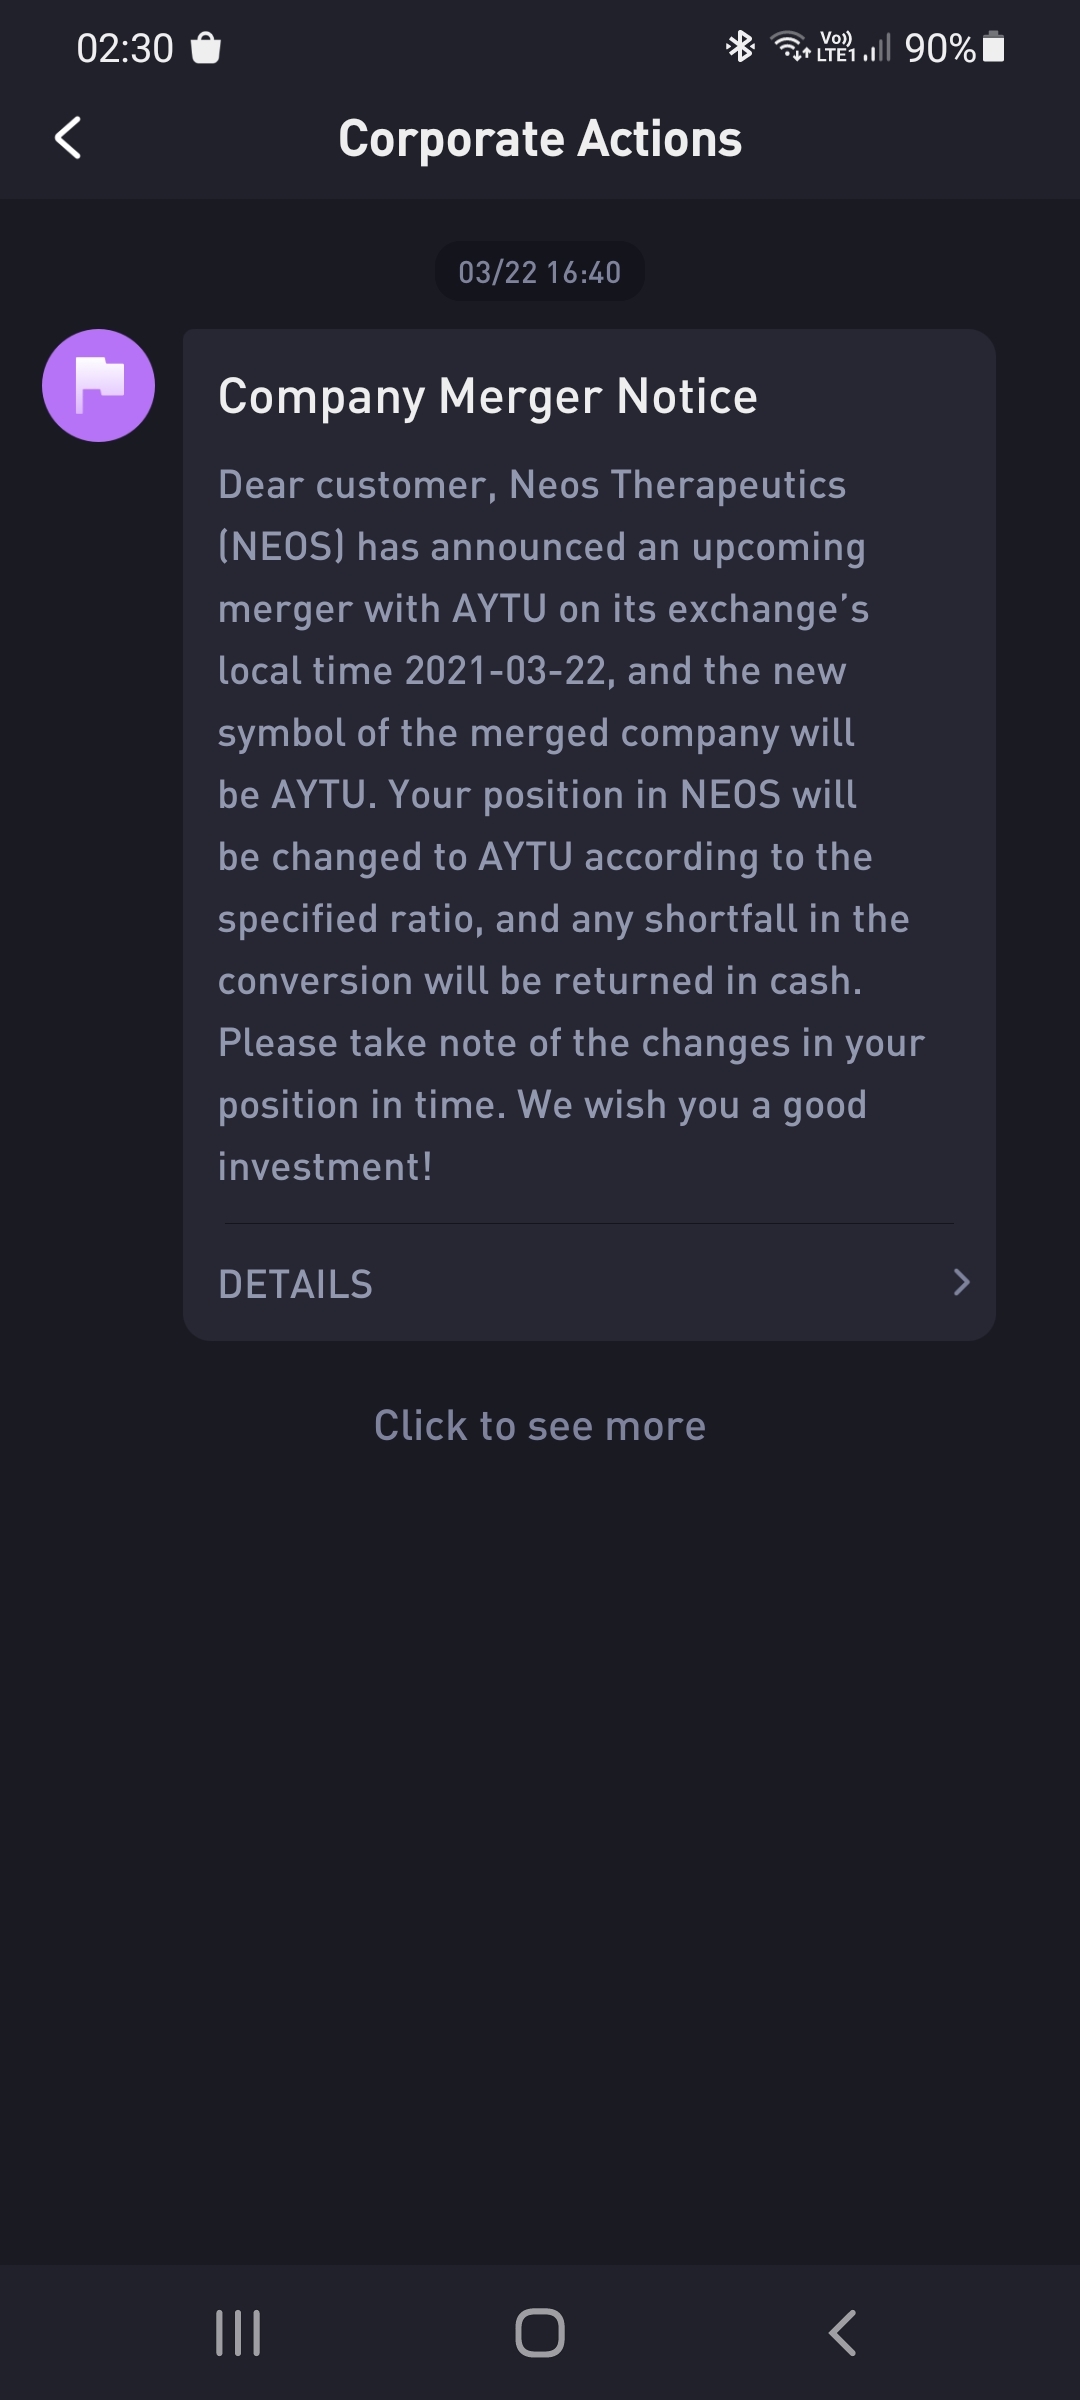Open Android recent apps button
The height and width of the screenshot is (2400, 1080).
(238, 2333)
